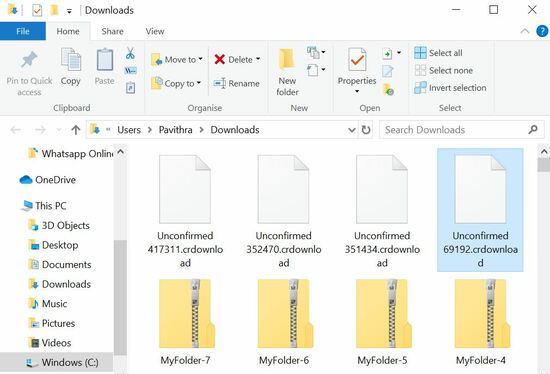Viewport: 550px width, 374px height.
Task: Open Videos in the sidebar
Action: (x=50, y=343)
